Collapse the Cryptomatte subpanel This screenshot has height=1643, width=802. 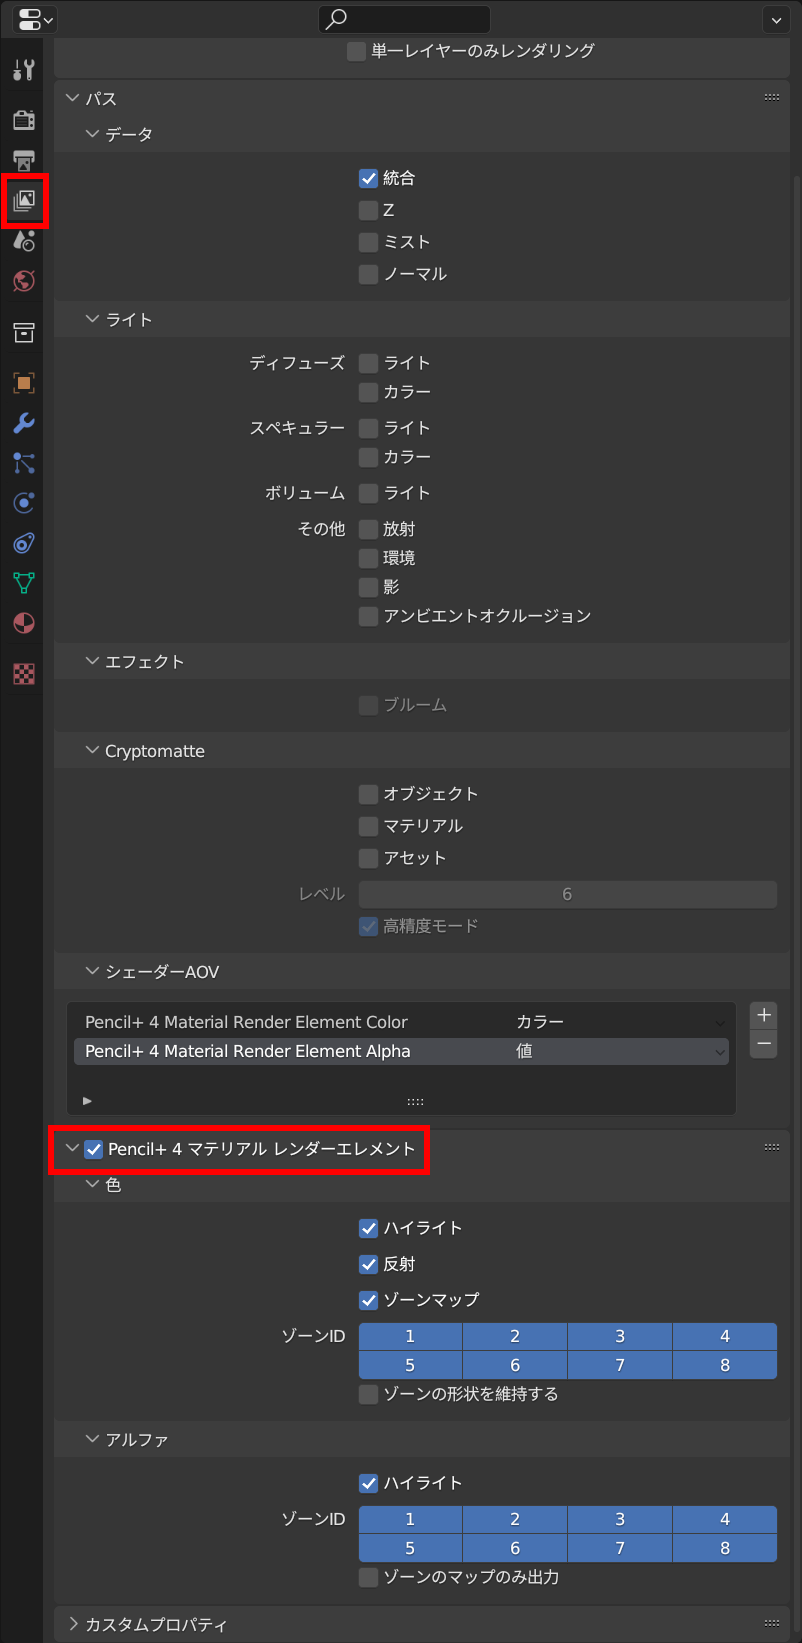pyautogui.click(x=93, y=750)
